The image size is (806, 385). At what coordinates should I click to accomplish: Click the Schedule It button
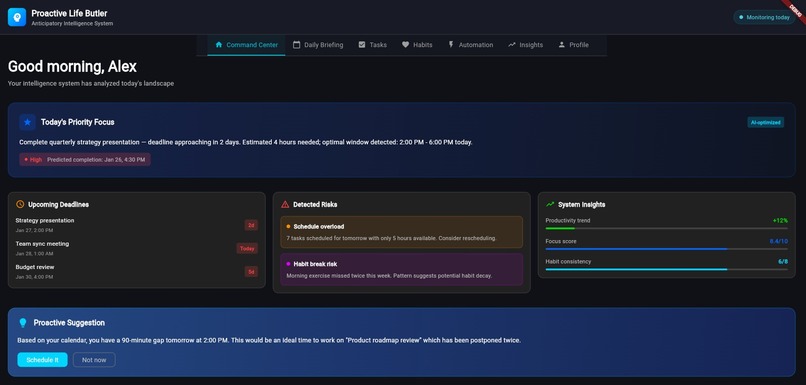tap(42, 360)
